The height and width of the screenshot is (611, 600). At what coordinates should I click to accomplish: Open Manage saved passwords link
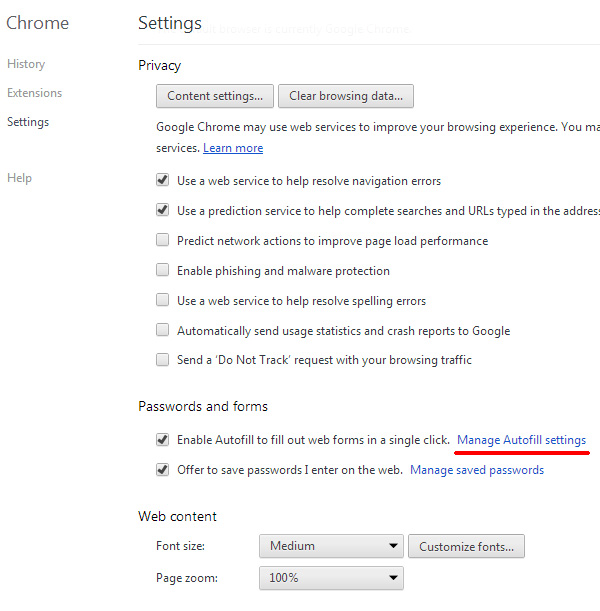click(x=477, y=470)
